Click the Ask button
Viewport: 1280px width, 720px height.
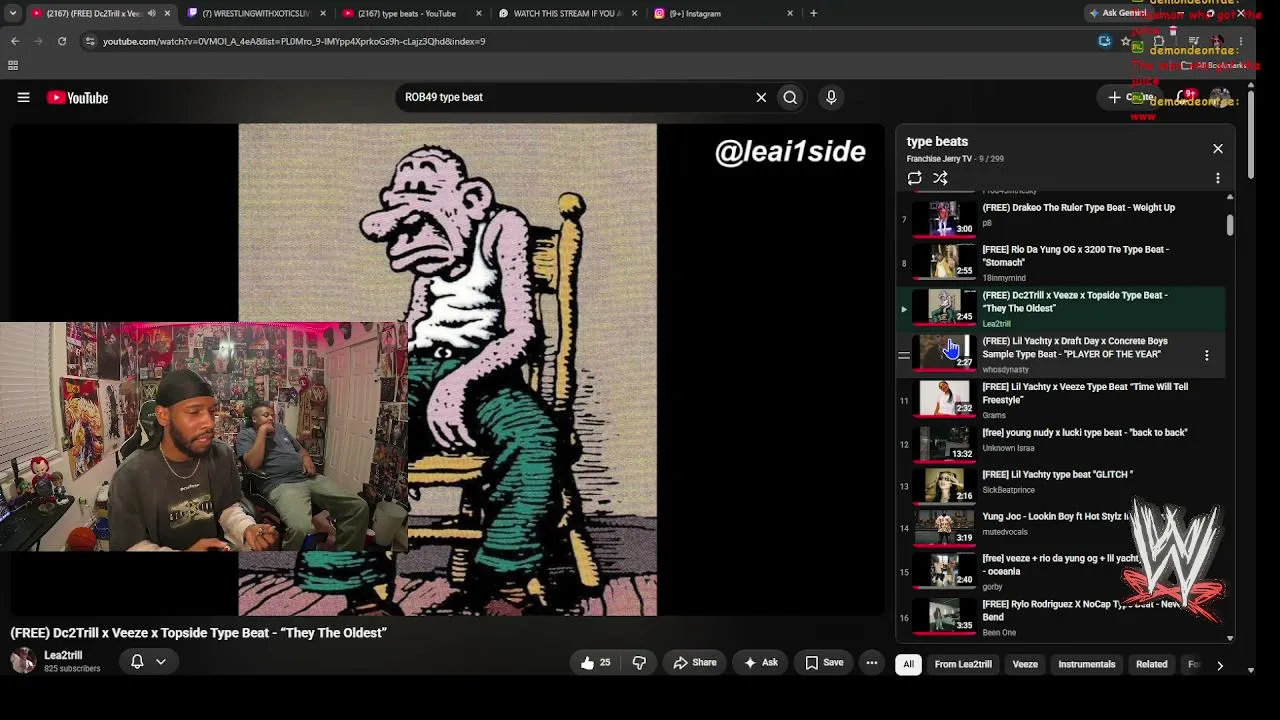point(759,662)
